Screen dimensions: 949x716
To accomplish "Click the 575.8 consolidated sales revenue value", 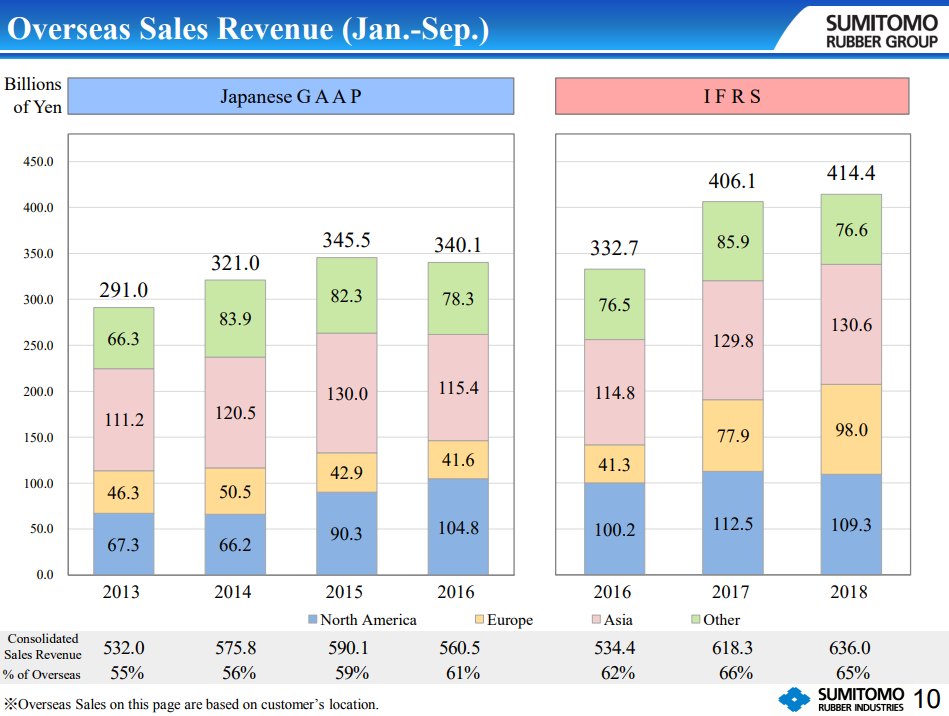I will coord(235,648).
